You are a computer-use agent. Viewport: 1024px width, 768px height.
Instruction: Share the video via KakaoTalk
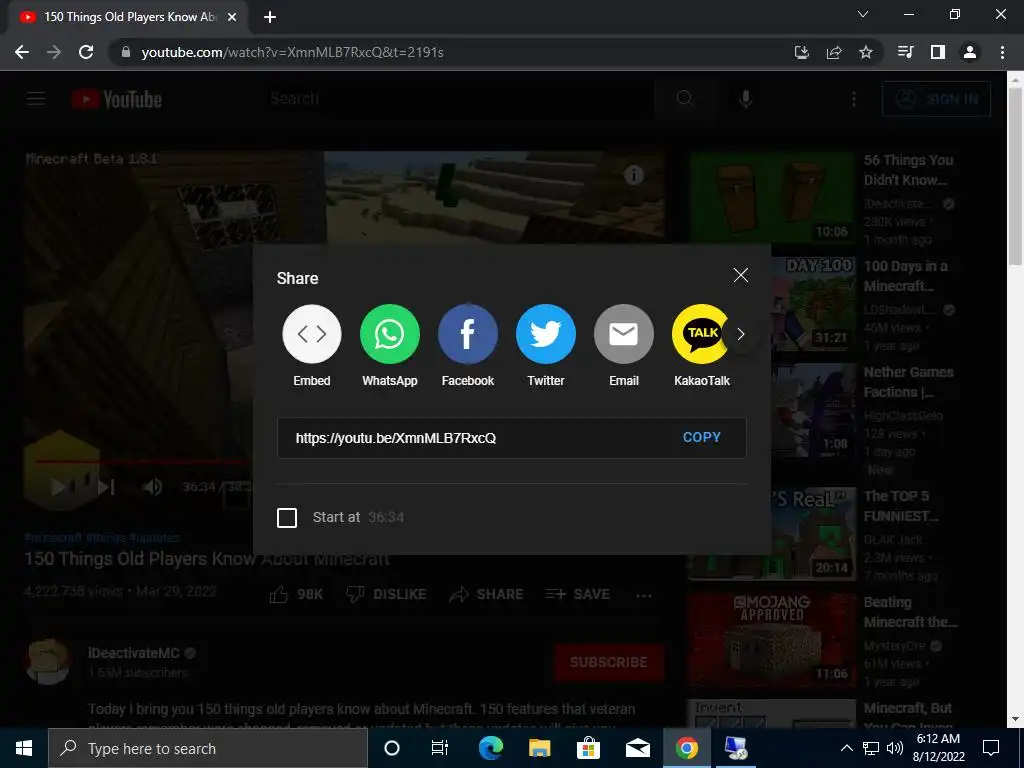point(701,334)
